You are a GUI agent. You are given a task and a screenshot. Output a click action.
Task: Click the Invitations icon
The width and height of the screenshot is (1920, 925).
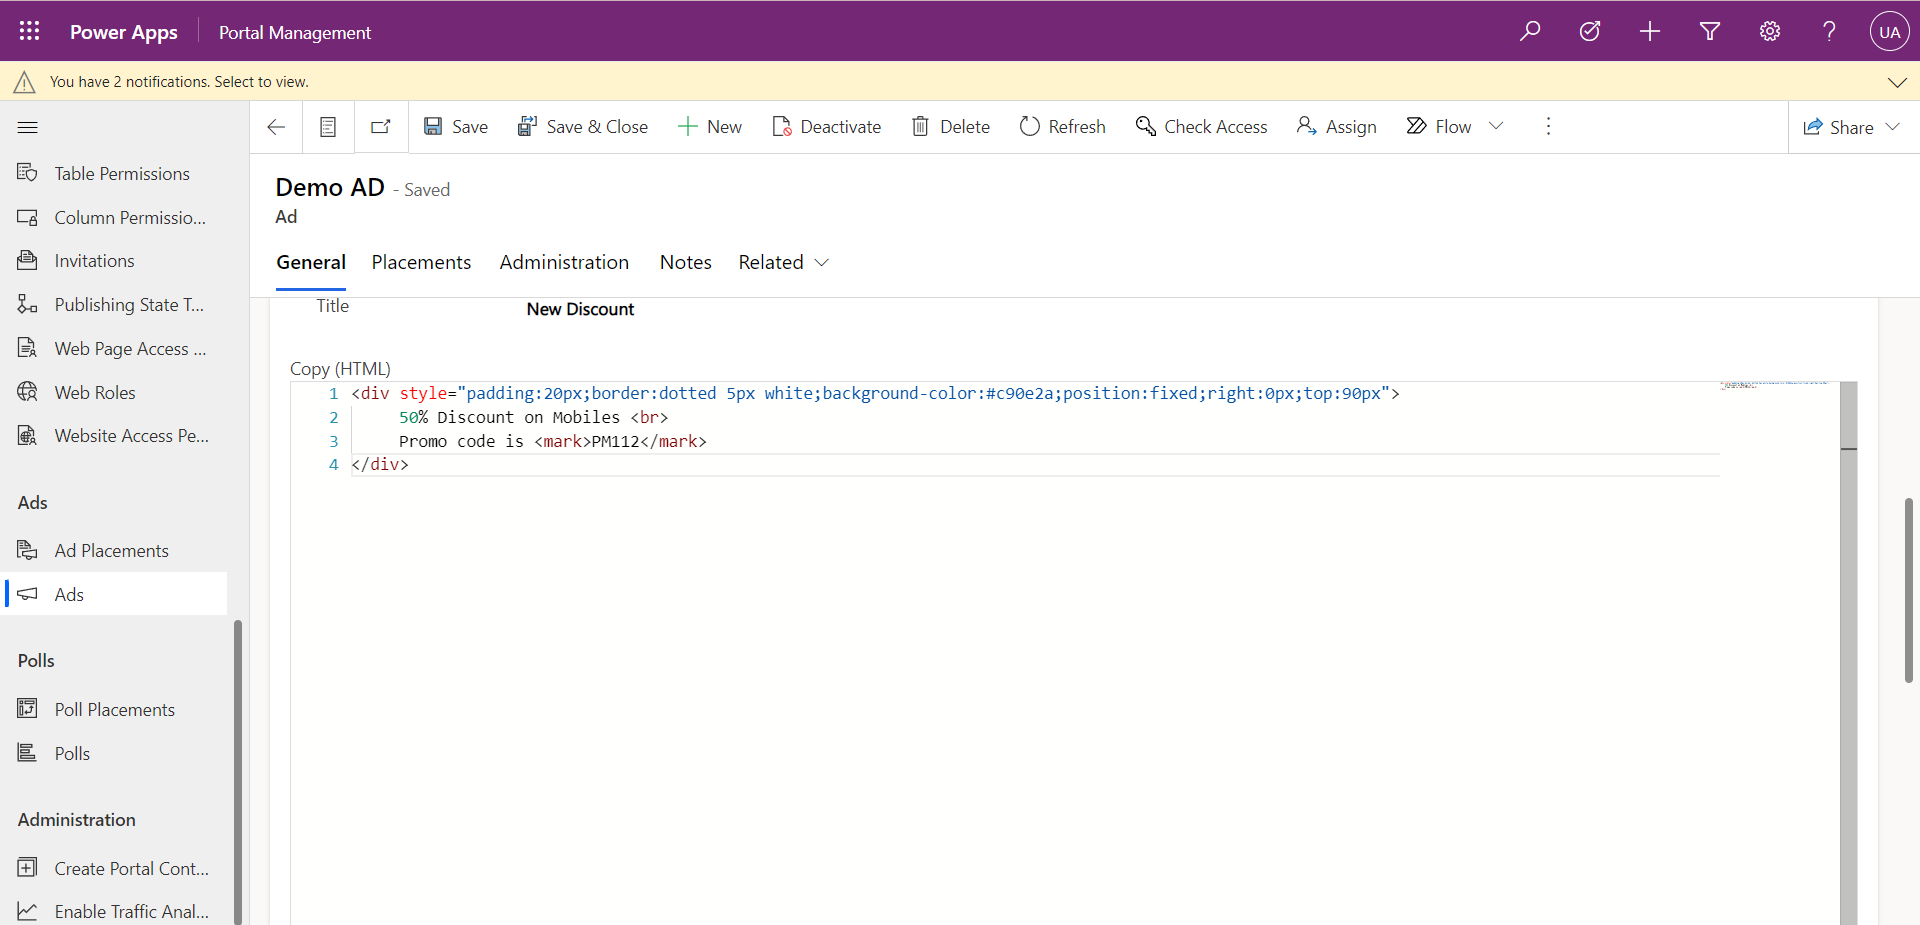pos(27,260)
